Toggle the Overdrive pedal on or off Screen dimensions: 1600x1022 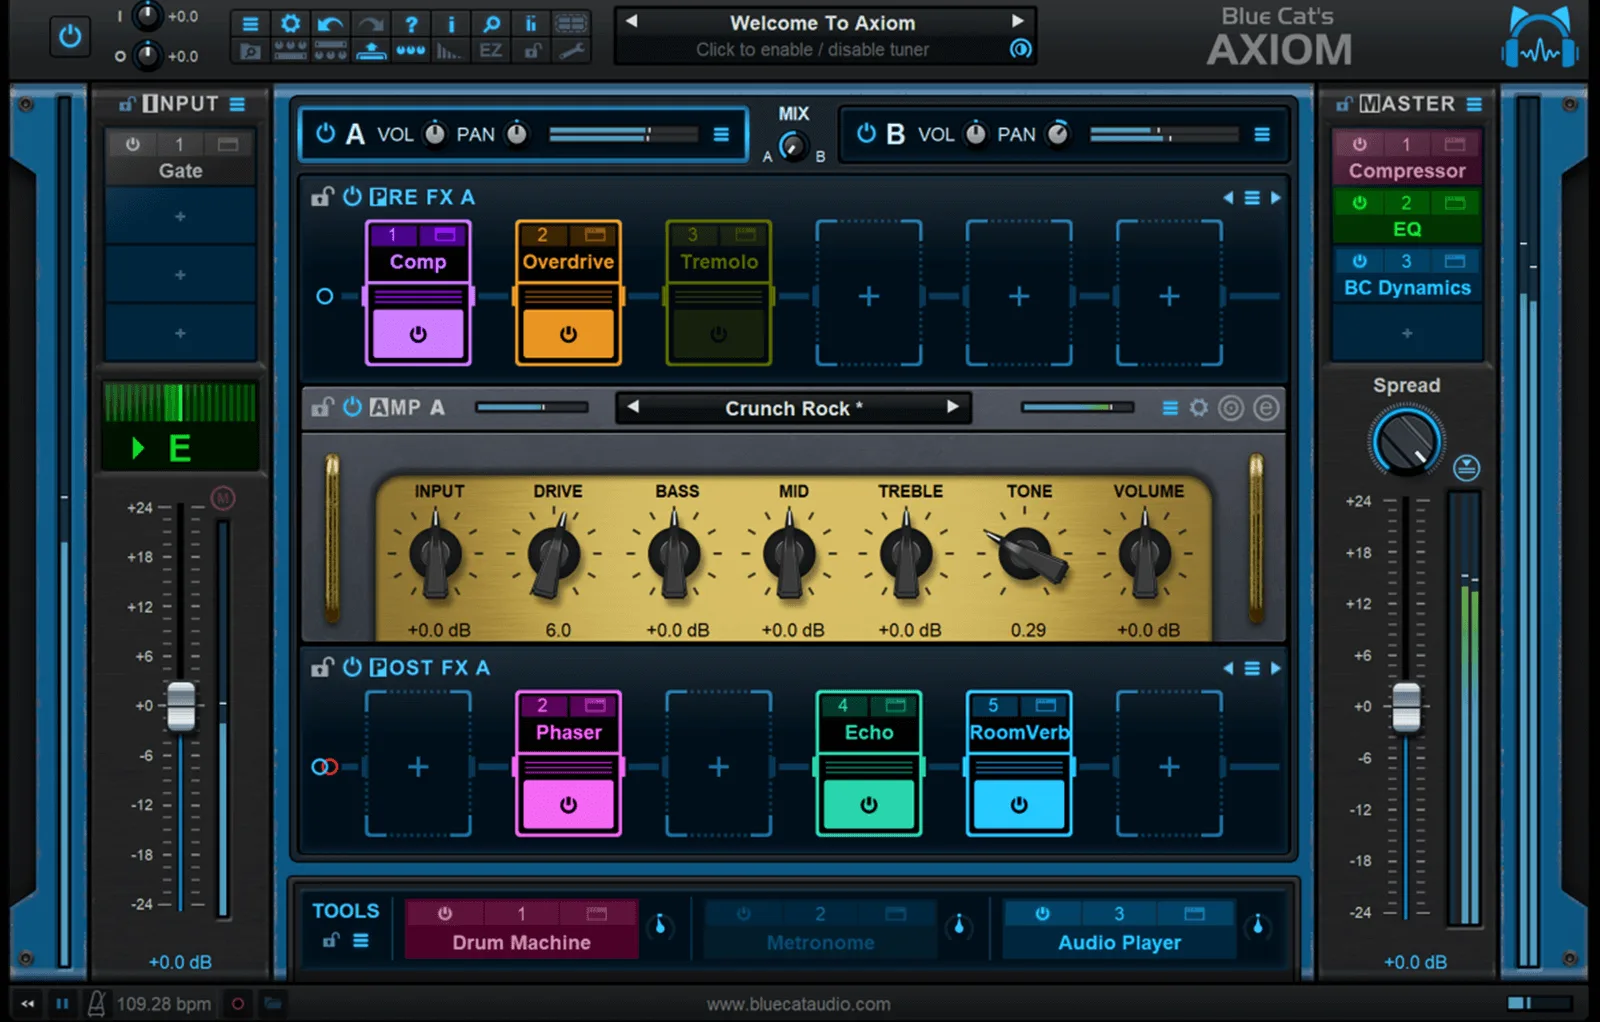(568, 335)
